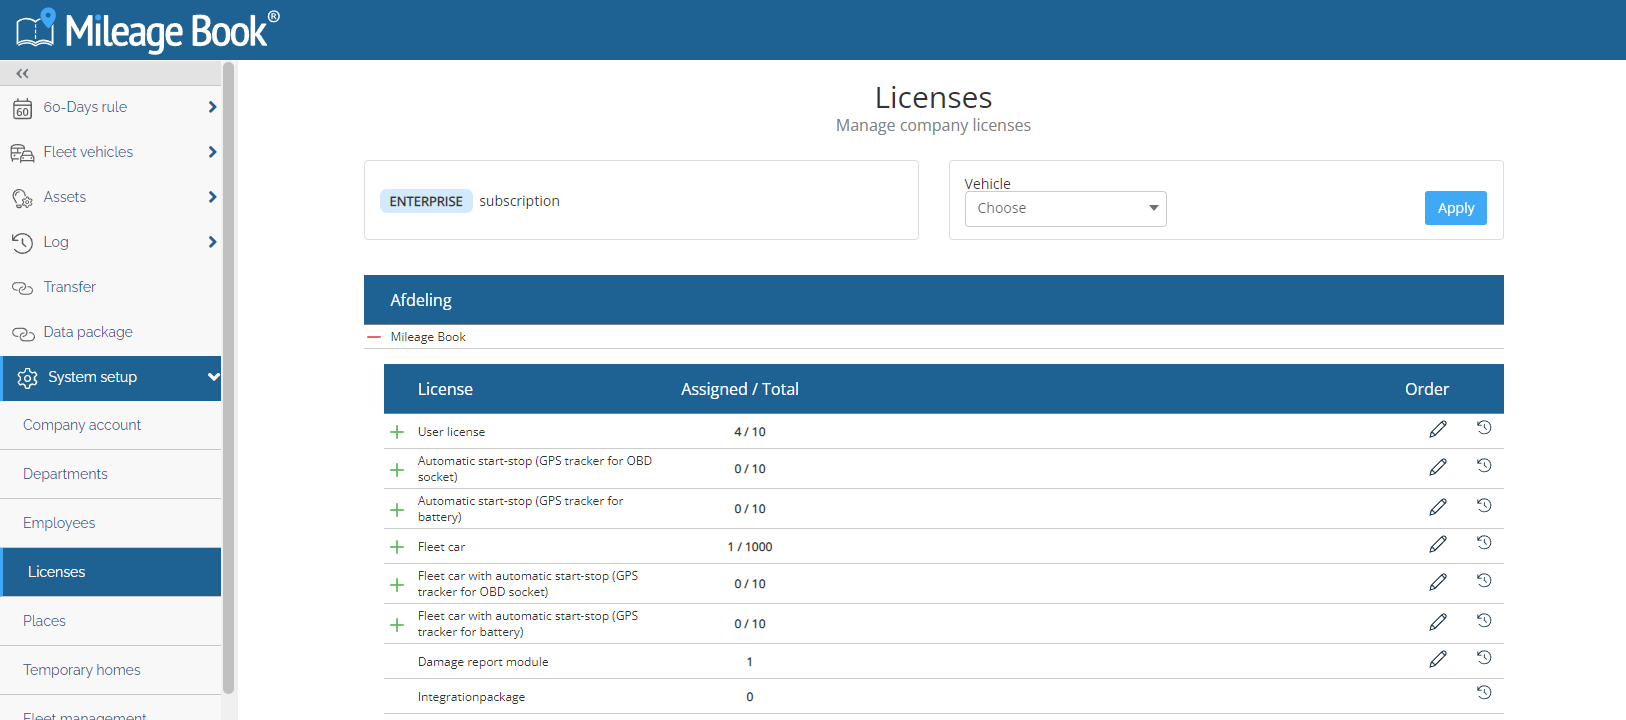The height and width of the screenshot is (720, 1626).
Task: Expand Automatic start-stop OBD socket row
Action: pyautogui.click(x=397, y=470)
